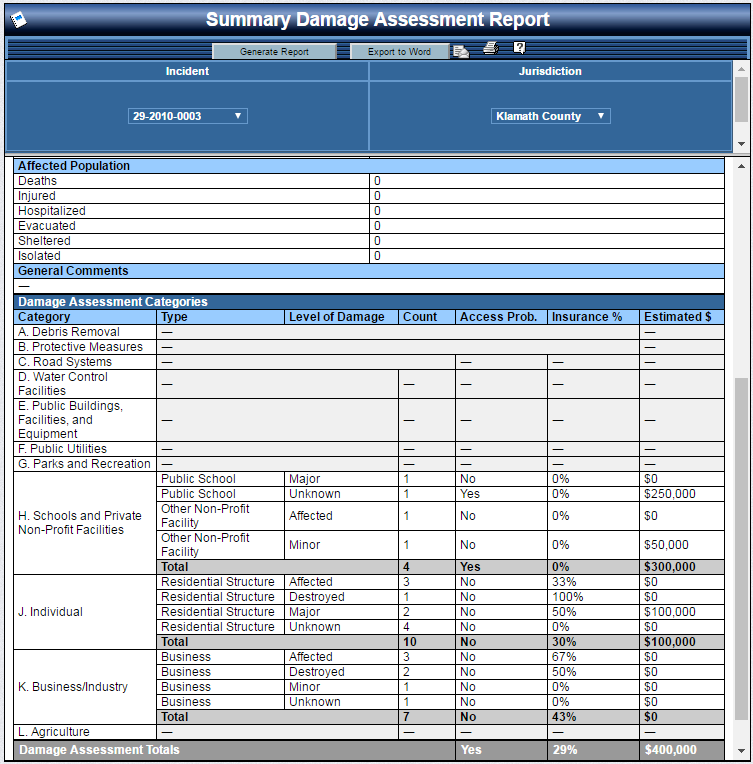Click the filter panel's scroll down arrow
This screenshot has height=764, width=753.
pyautogui.click(x=741, y=143)
